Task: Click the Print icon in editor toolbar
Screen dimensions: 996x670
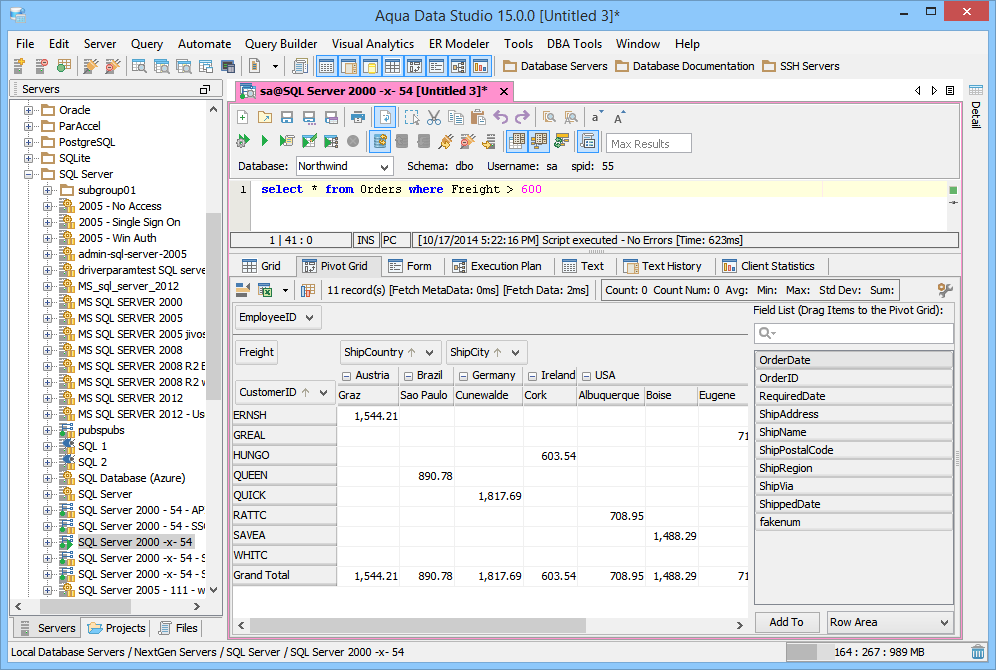Action: [357, 117]
